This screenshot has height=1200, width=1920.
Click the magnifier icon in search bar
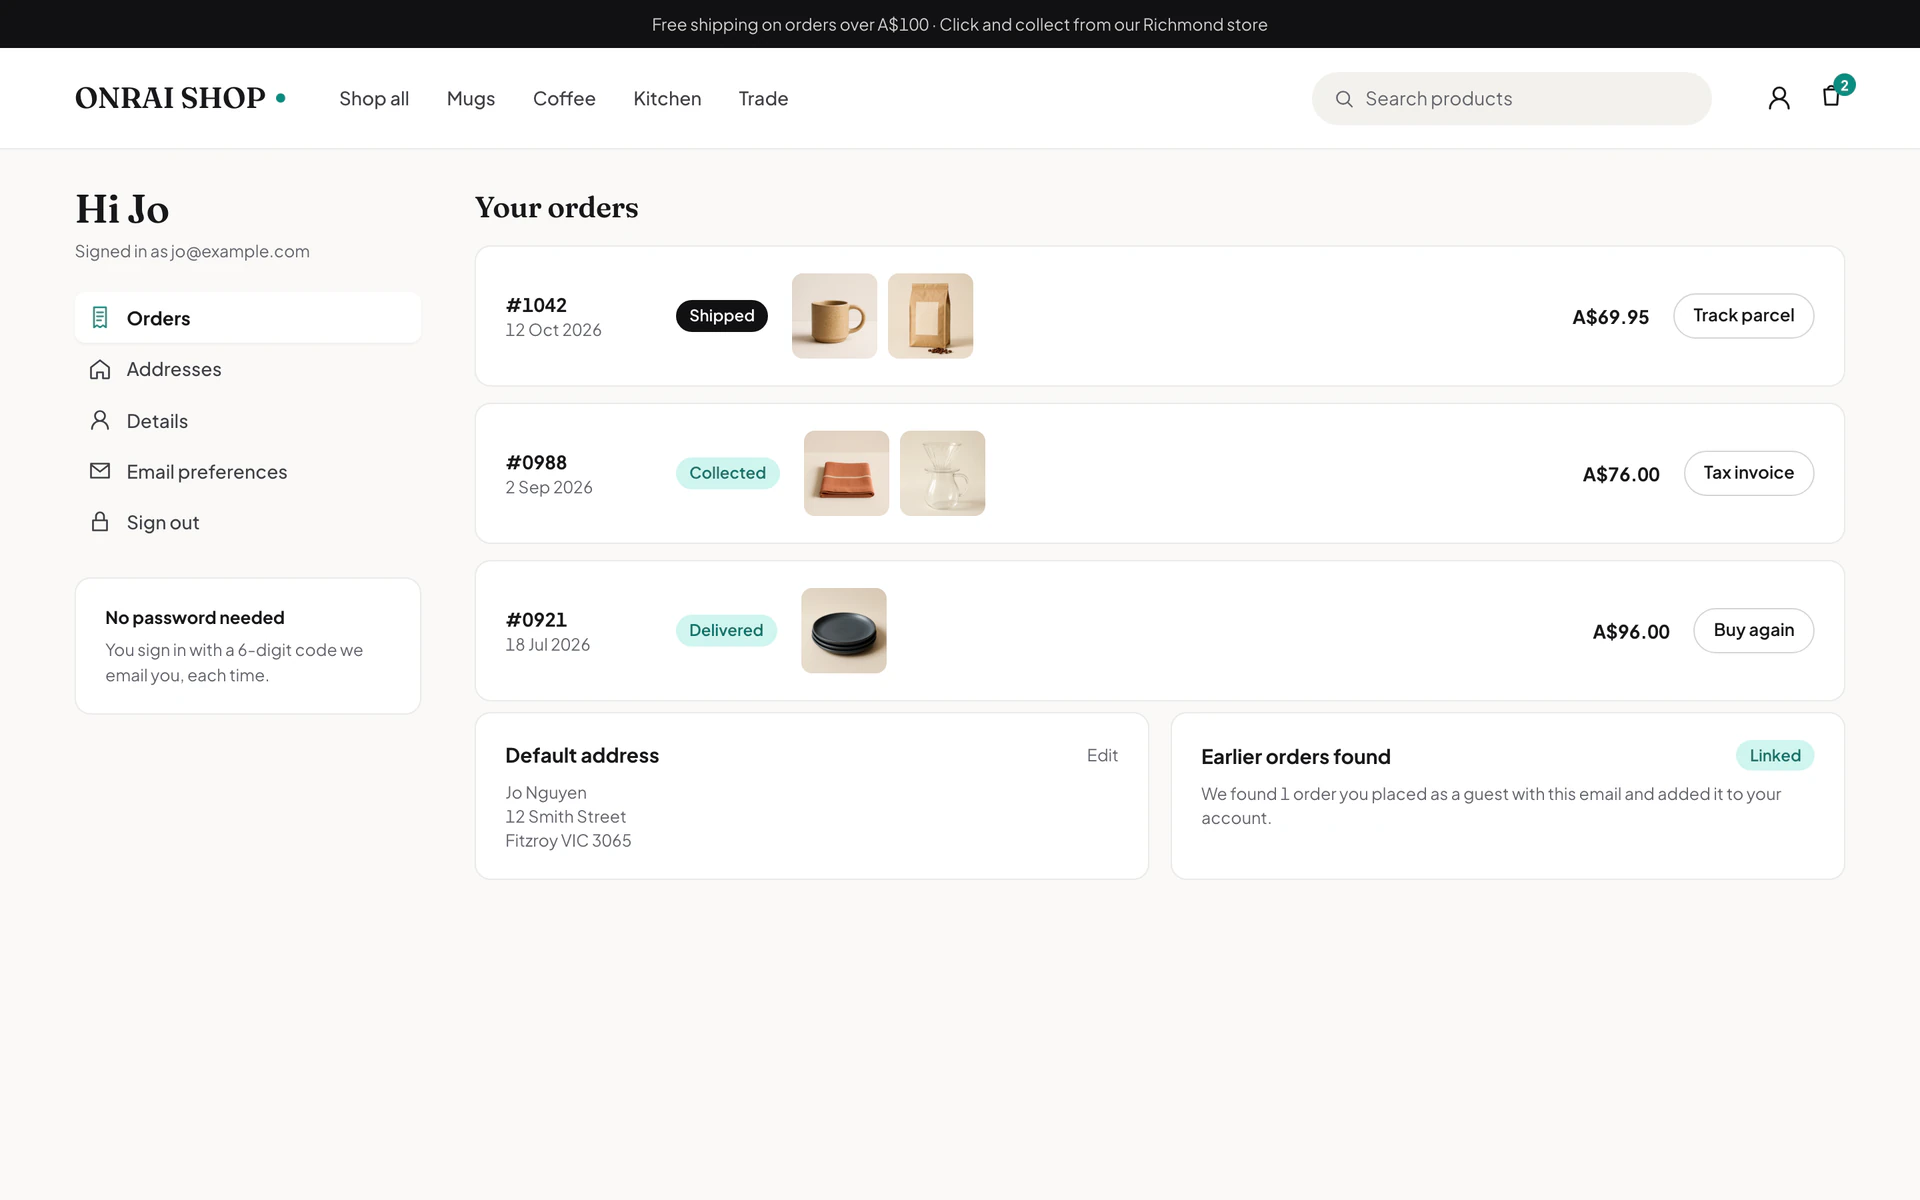click(x=1344, y=99)
